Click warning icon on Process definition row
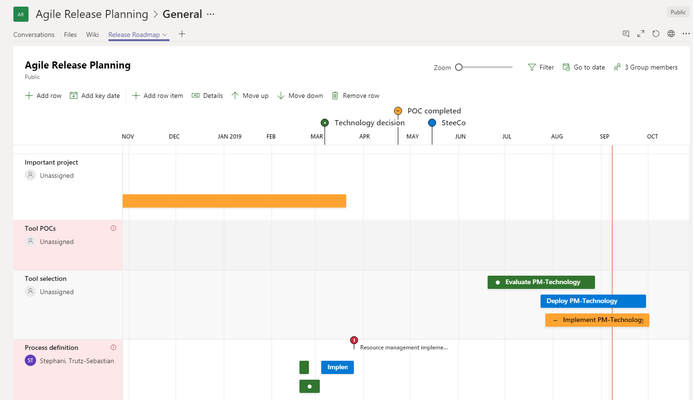693x400 pixels. (x=113, y=347)
